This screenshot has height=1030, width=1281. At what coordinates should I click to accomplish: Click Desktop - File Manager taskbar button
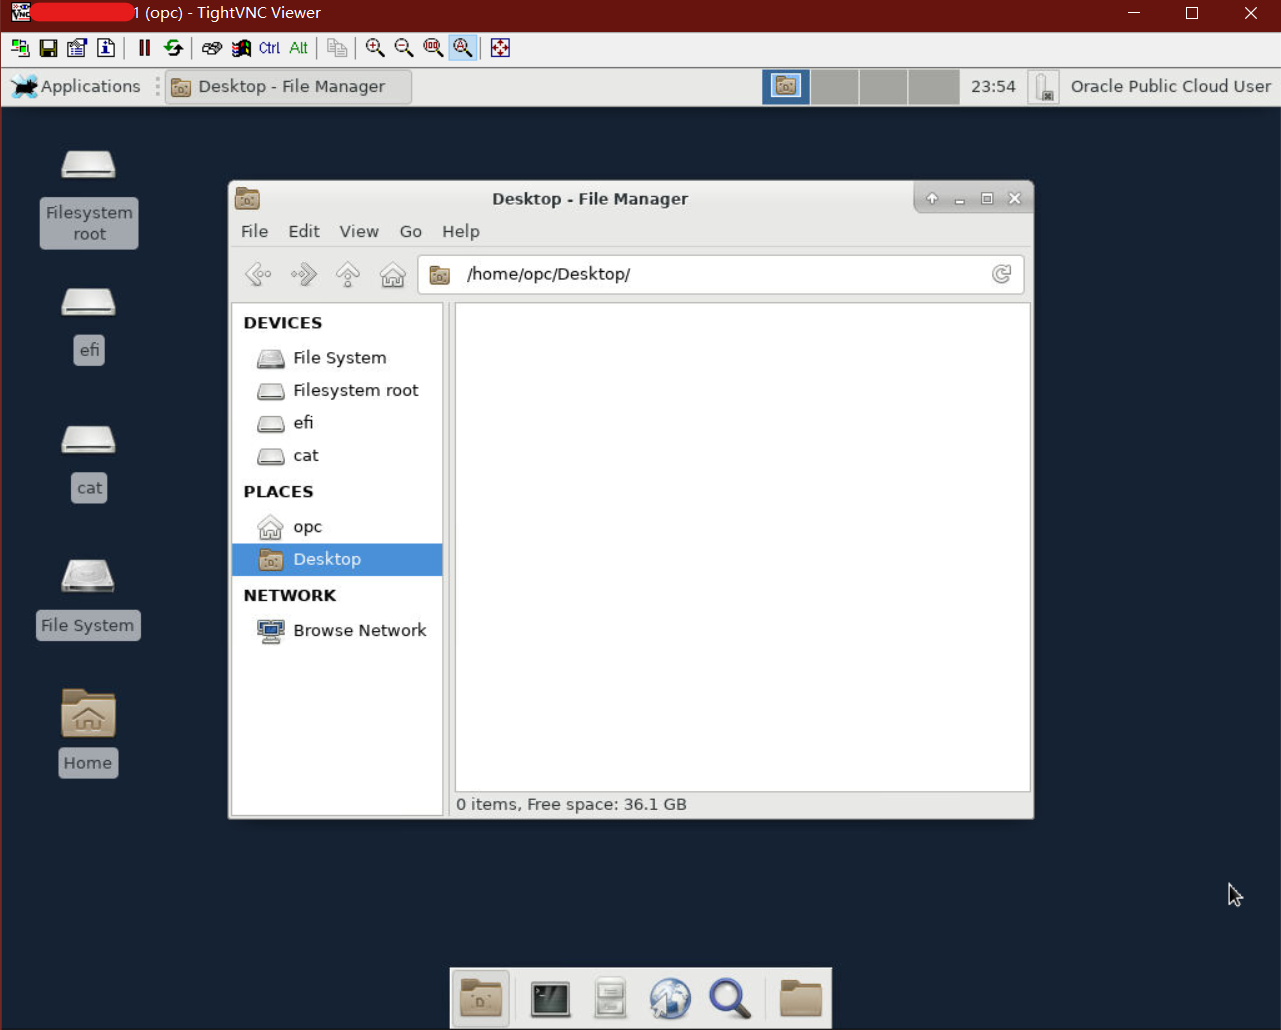coord(289,86)
